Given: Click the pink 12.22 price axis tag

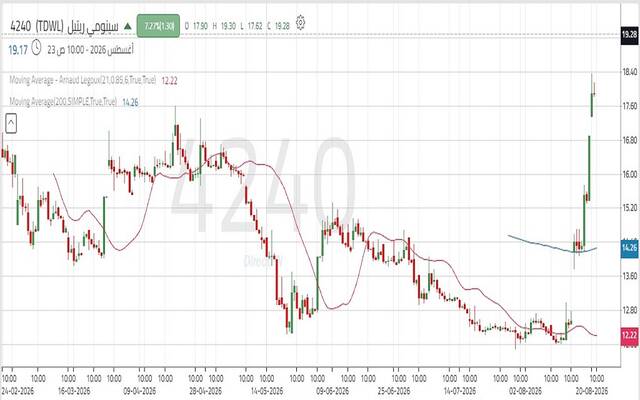Looking at the screenshot, I should tap(629, 335).
